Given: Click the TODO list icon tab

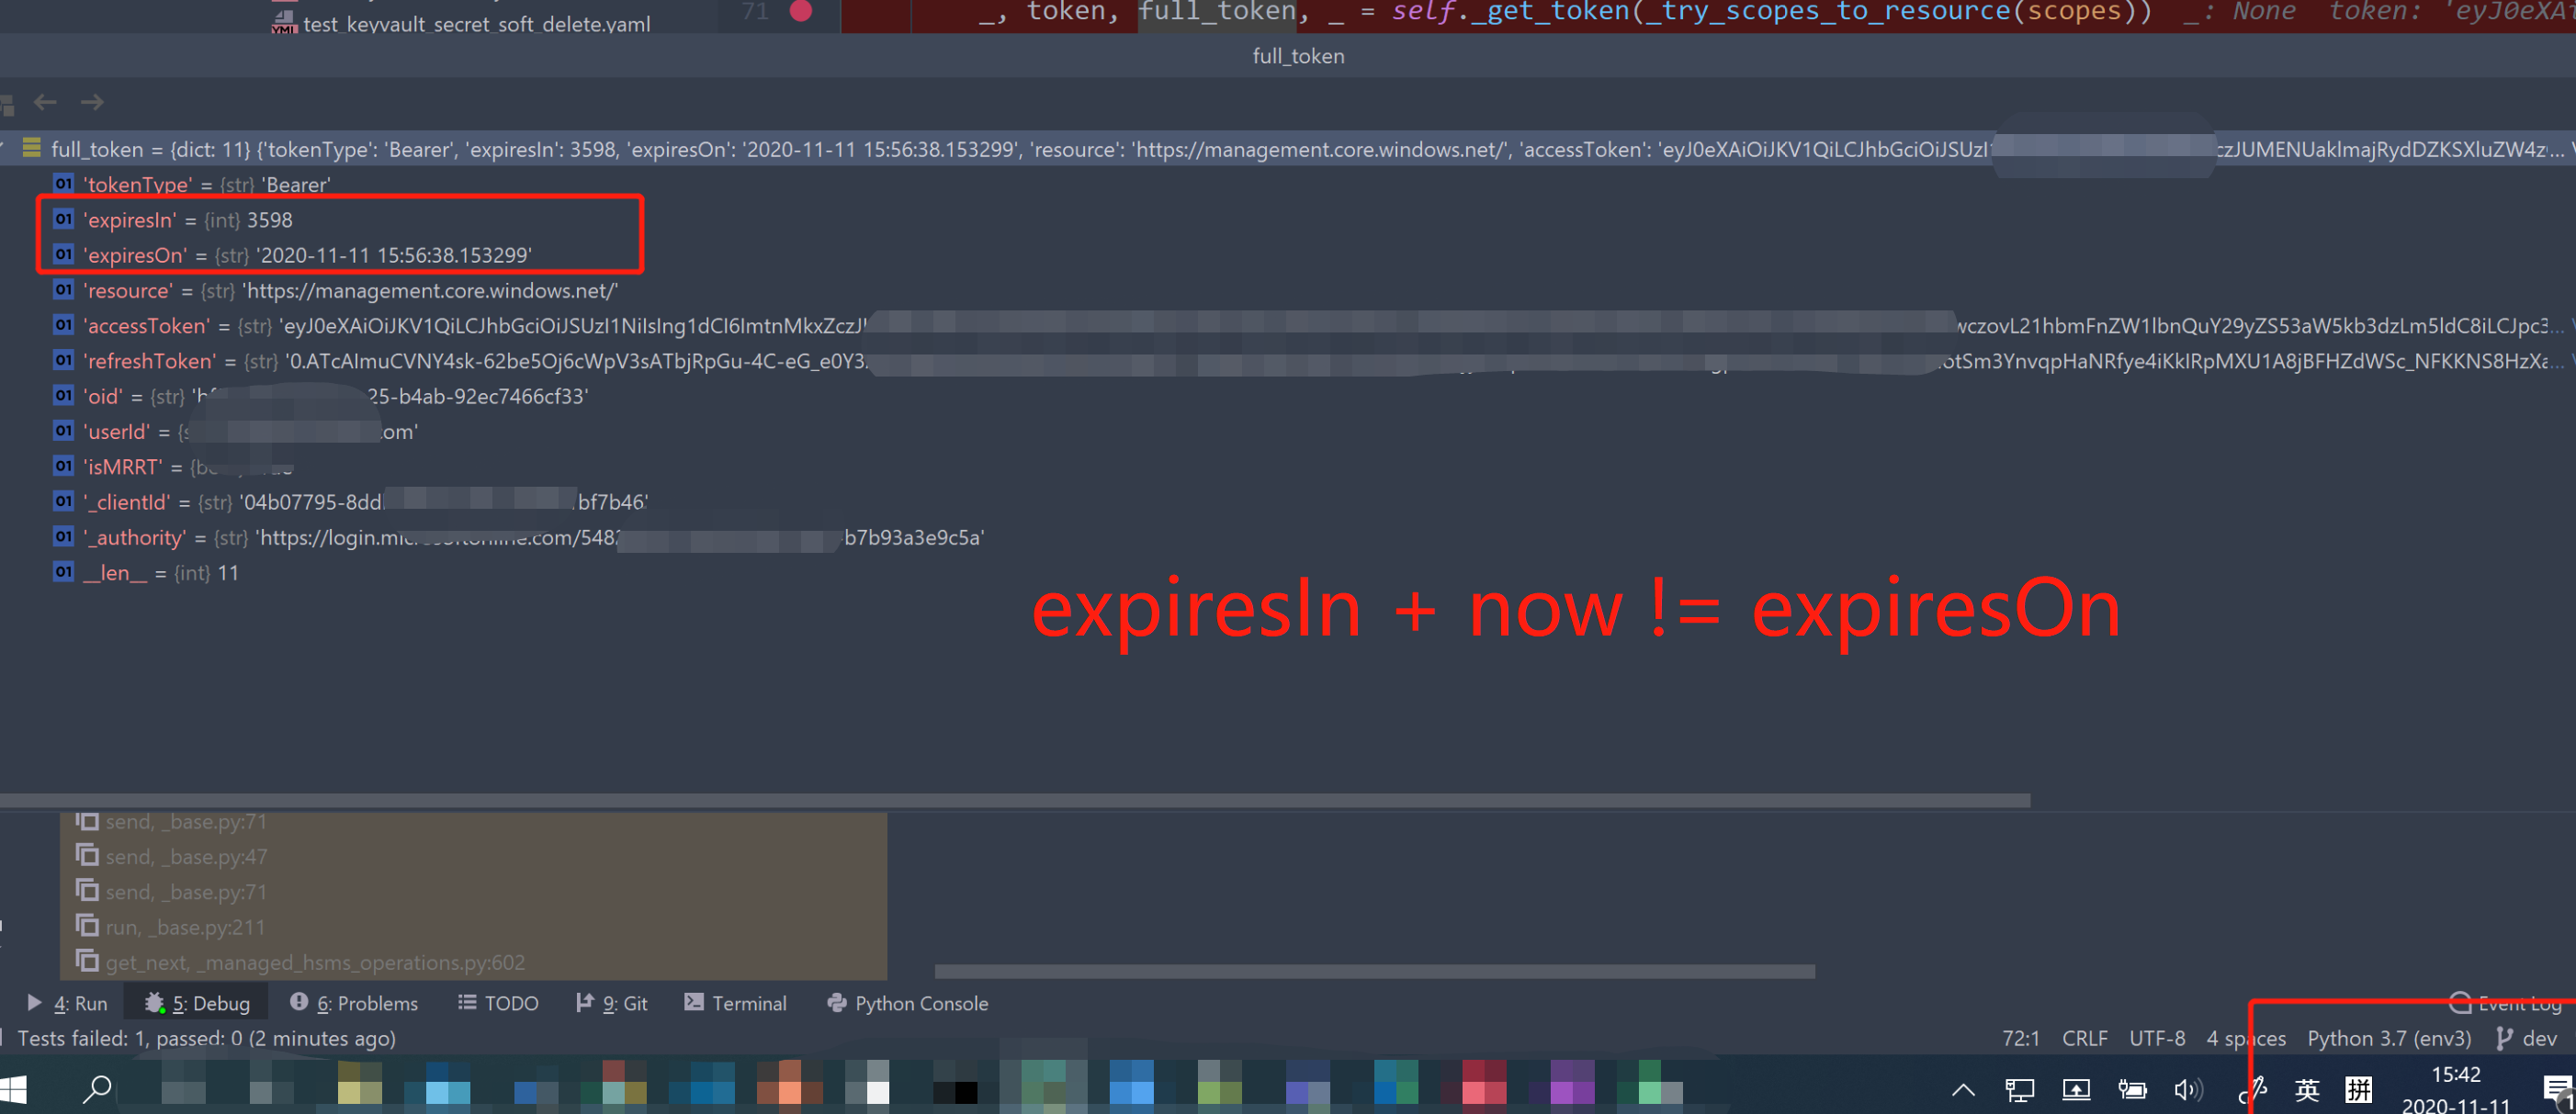Looking at the screenshot, I should coord(498,1003).
